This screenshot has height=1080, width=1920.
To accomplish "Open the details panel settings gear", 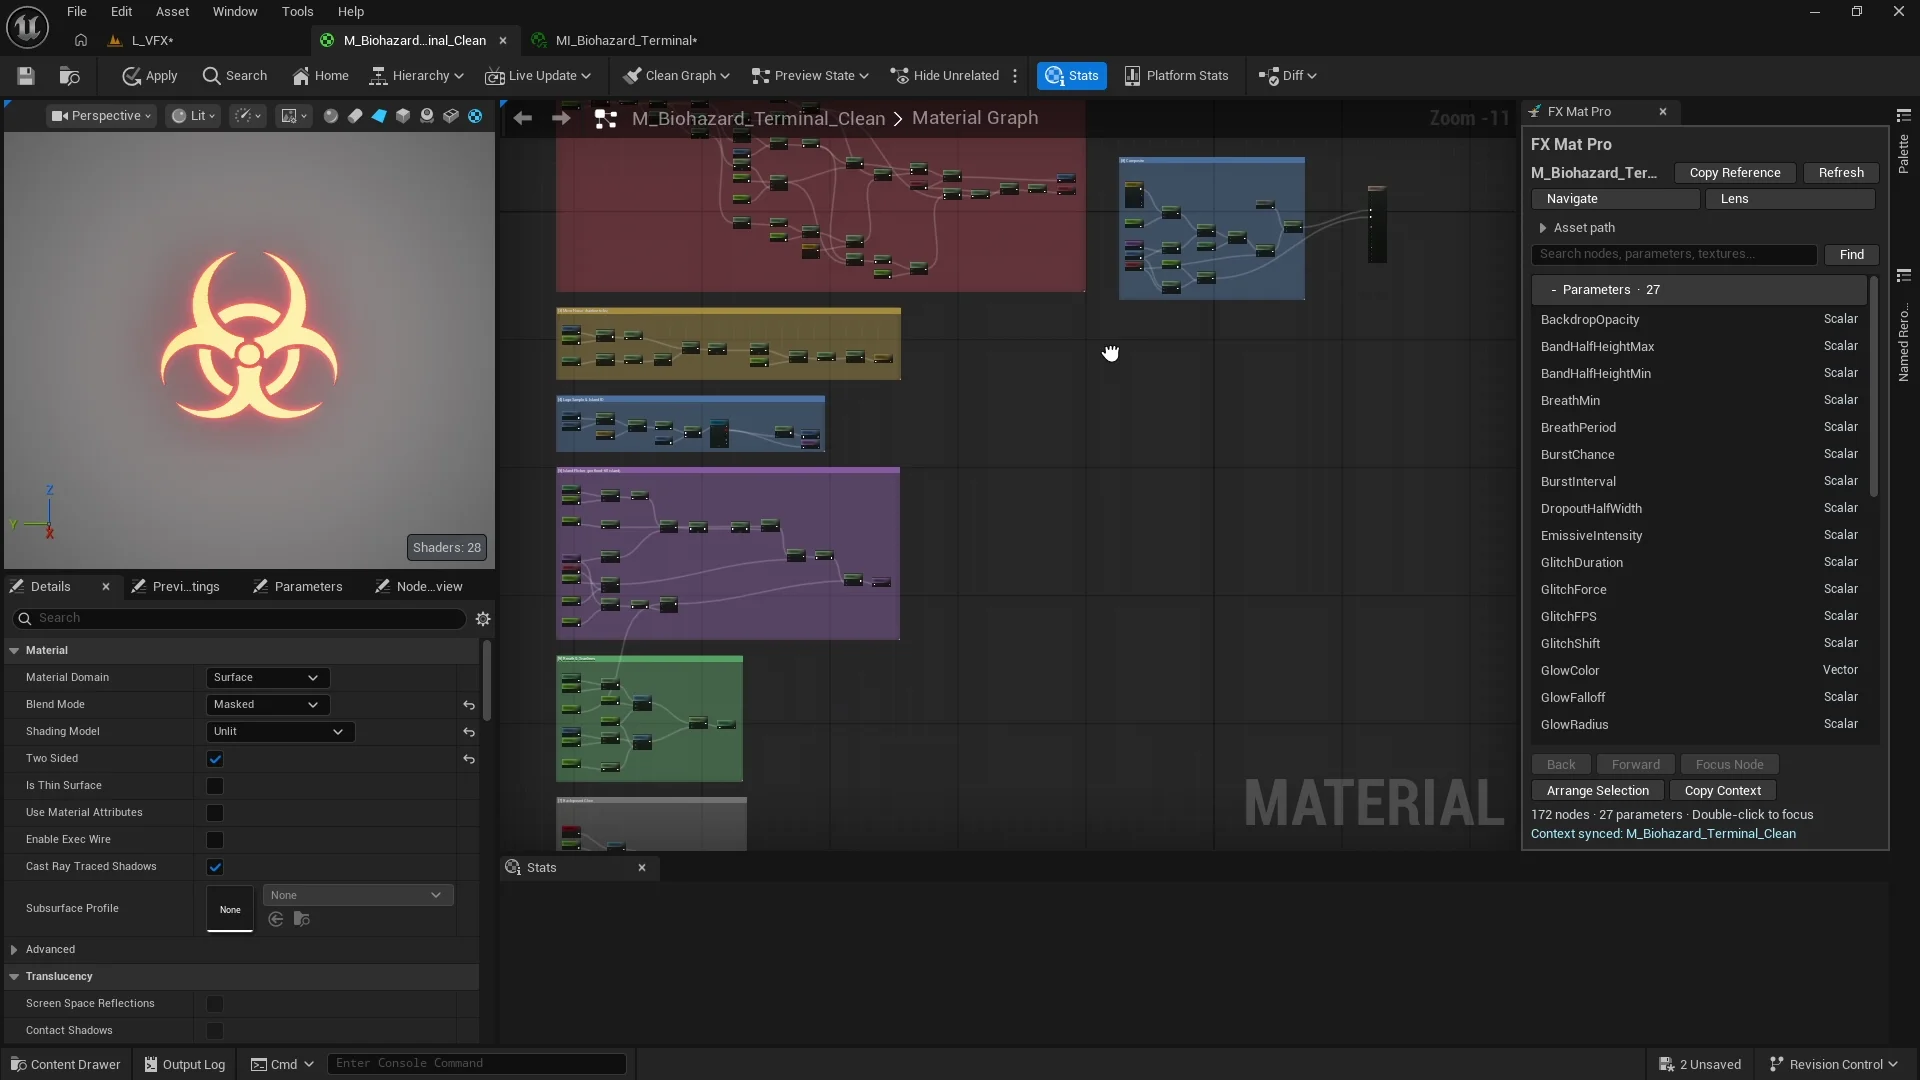I will point(483,619).
